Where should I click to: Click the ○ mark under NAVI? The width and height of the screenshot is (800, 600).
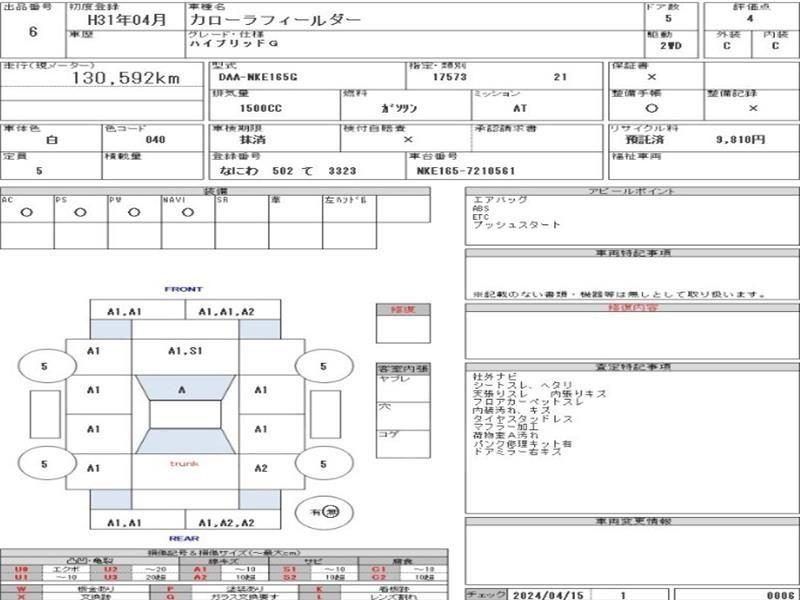pos(188,212)
